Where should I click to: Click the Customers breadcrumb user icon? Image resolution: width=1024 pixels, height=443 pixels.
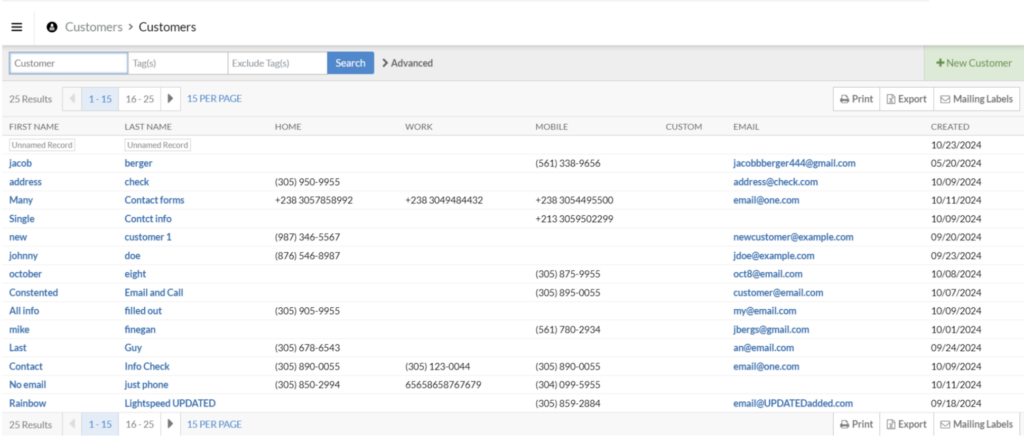52,27
